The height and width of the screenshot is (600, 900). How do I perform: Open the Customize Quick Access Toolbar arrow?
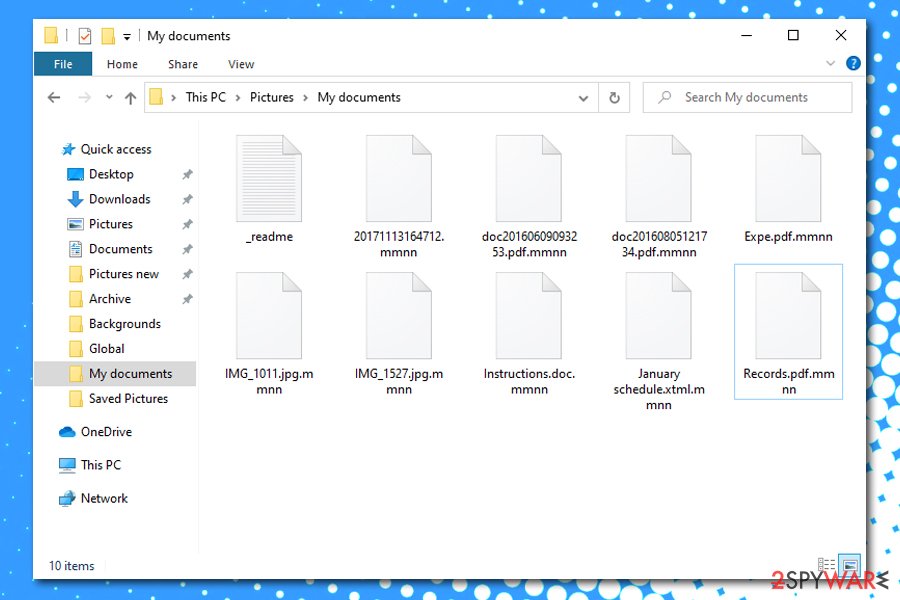(127, 37)
